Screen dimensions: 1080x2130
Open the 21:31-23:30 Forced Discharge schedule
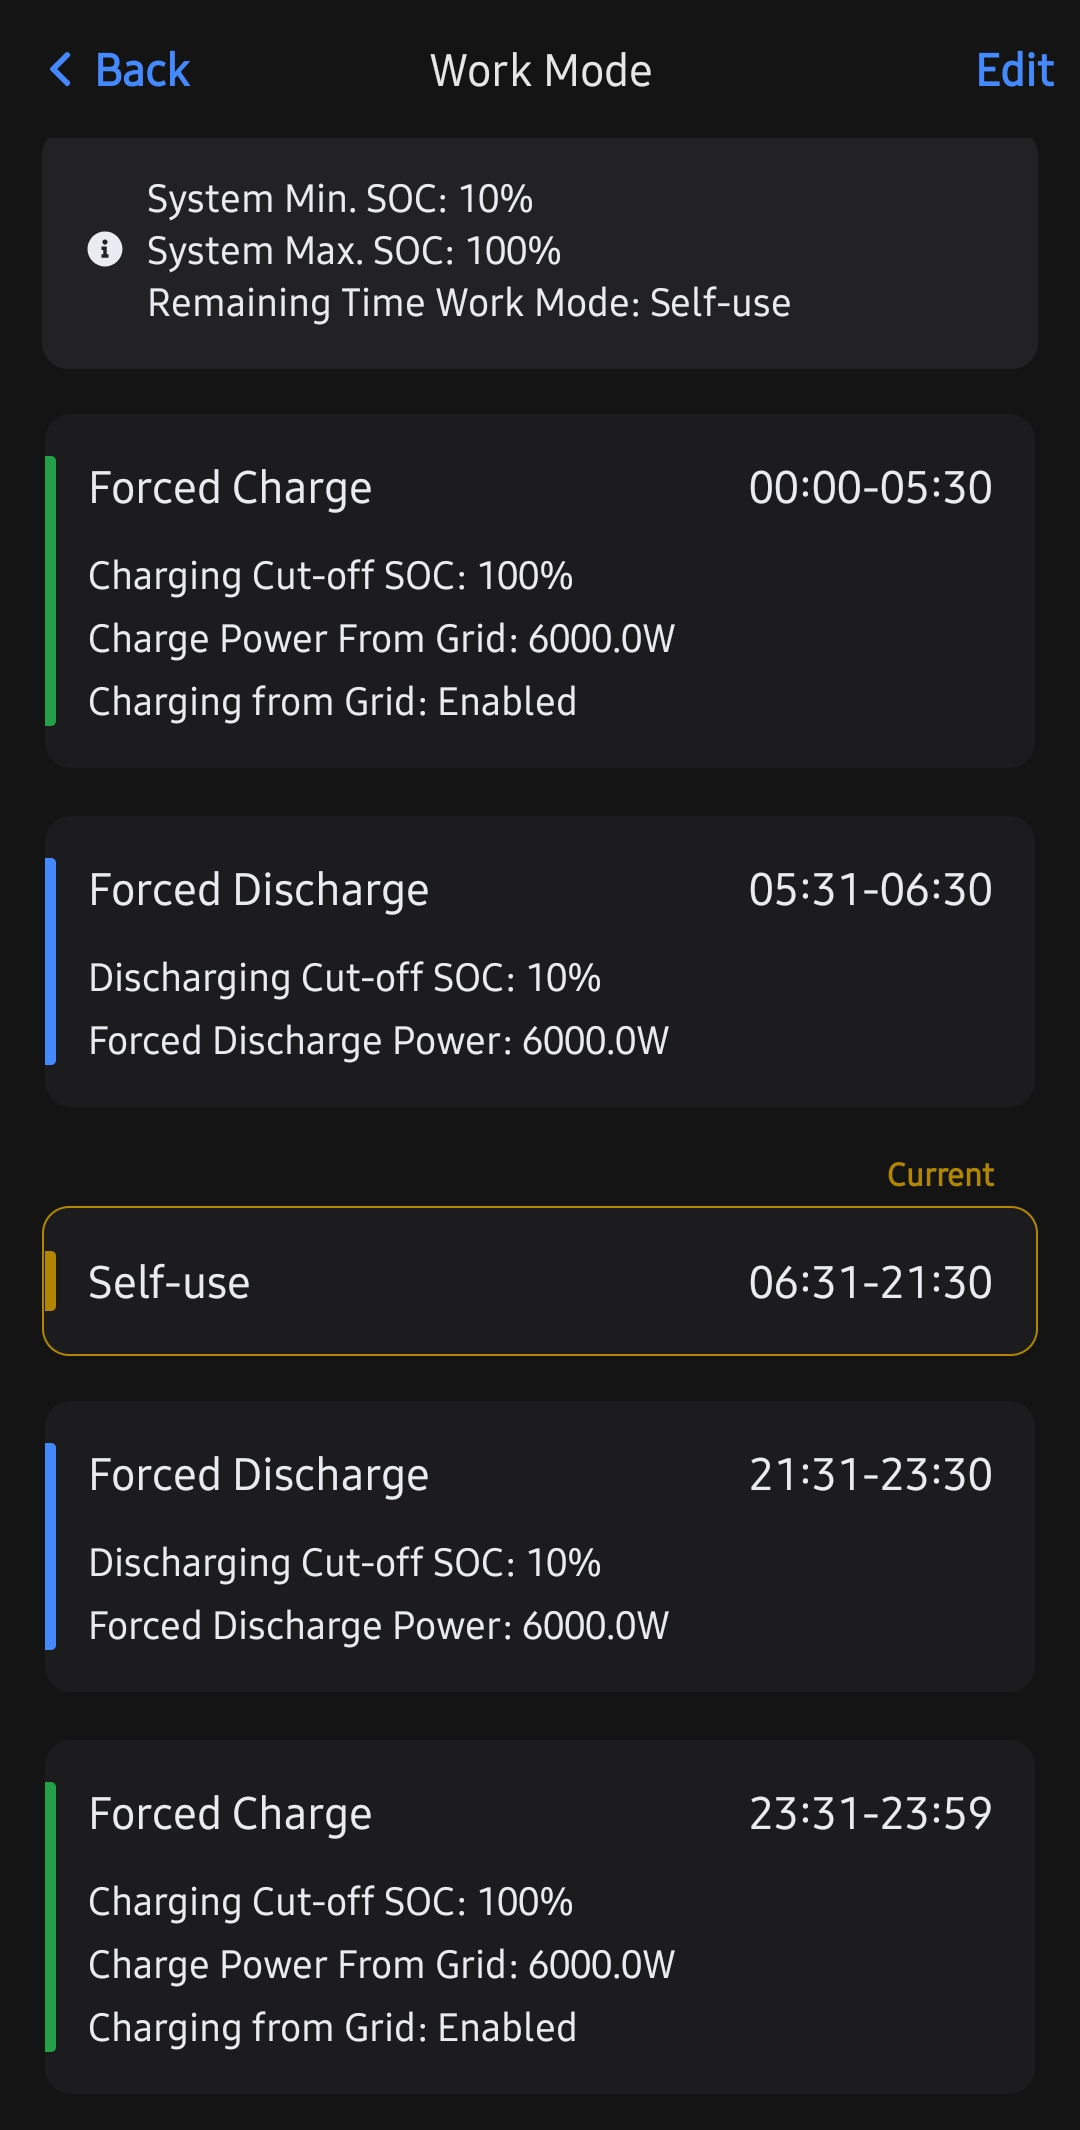(x=540, y=1546)
